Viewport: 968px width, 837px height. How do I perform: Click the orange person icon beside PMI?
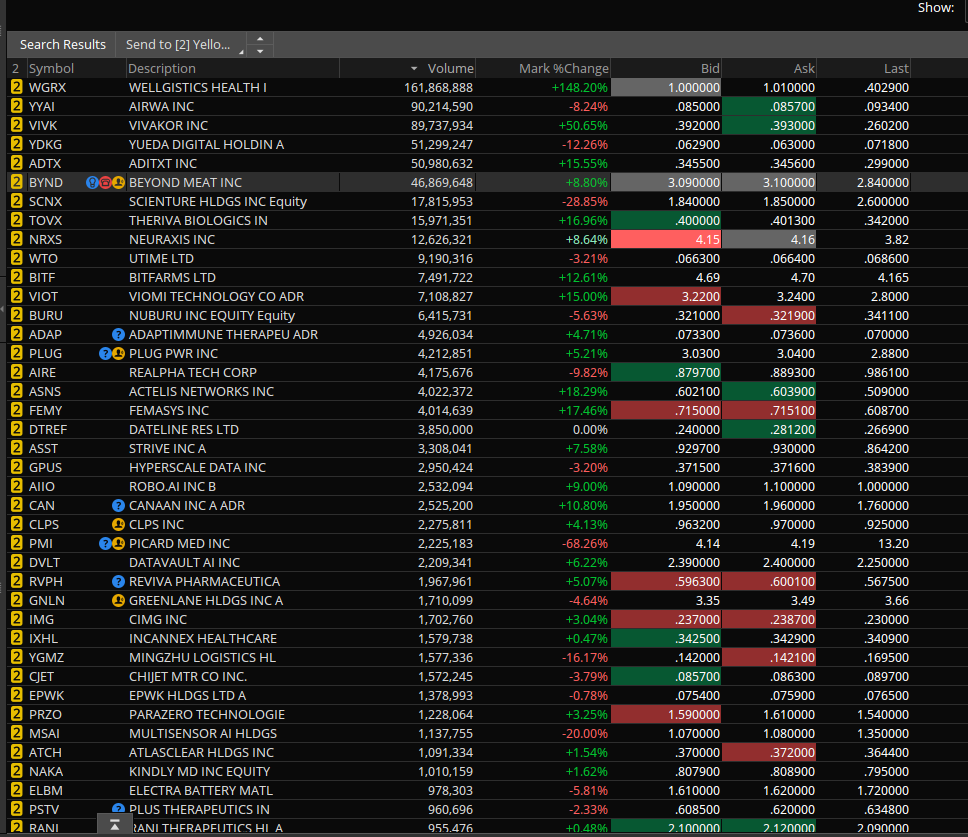(119, 544)
